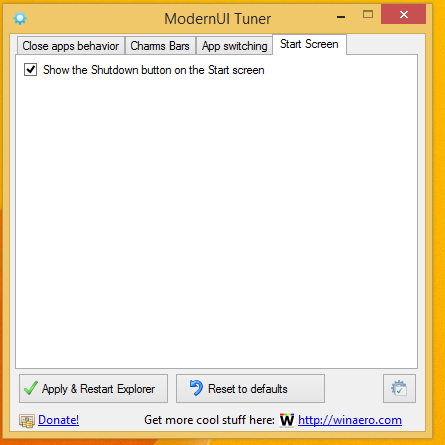Click the donate coins icon
The image size is (445, 445).
[27, 421]
